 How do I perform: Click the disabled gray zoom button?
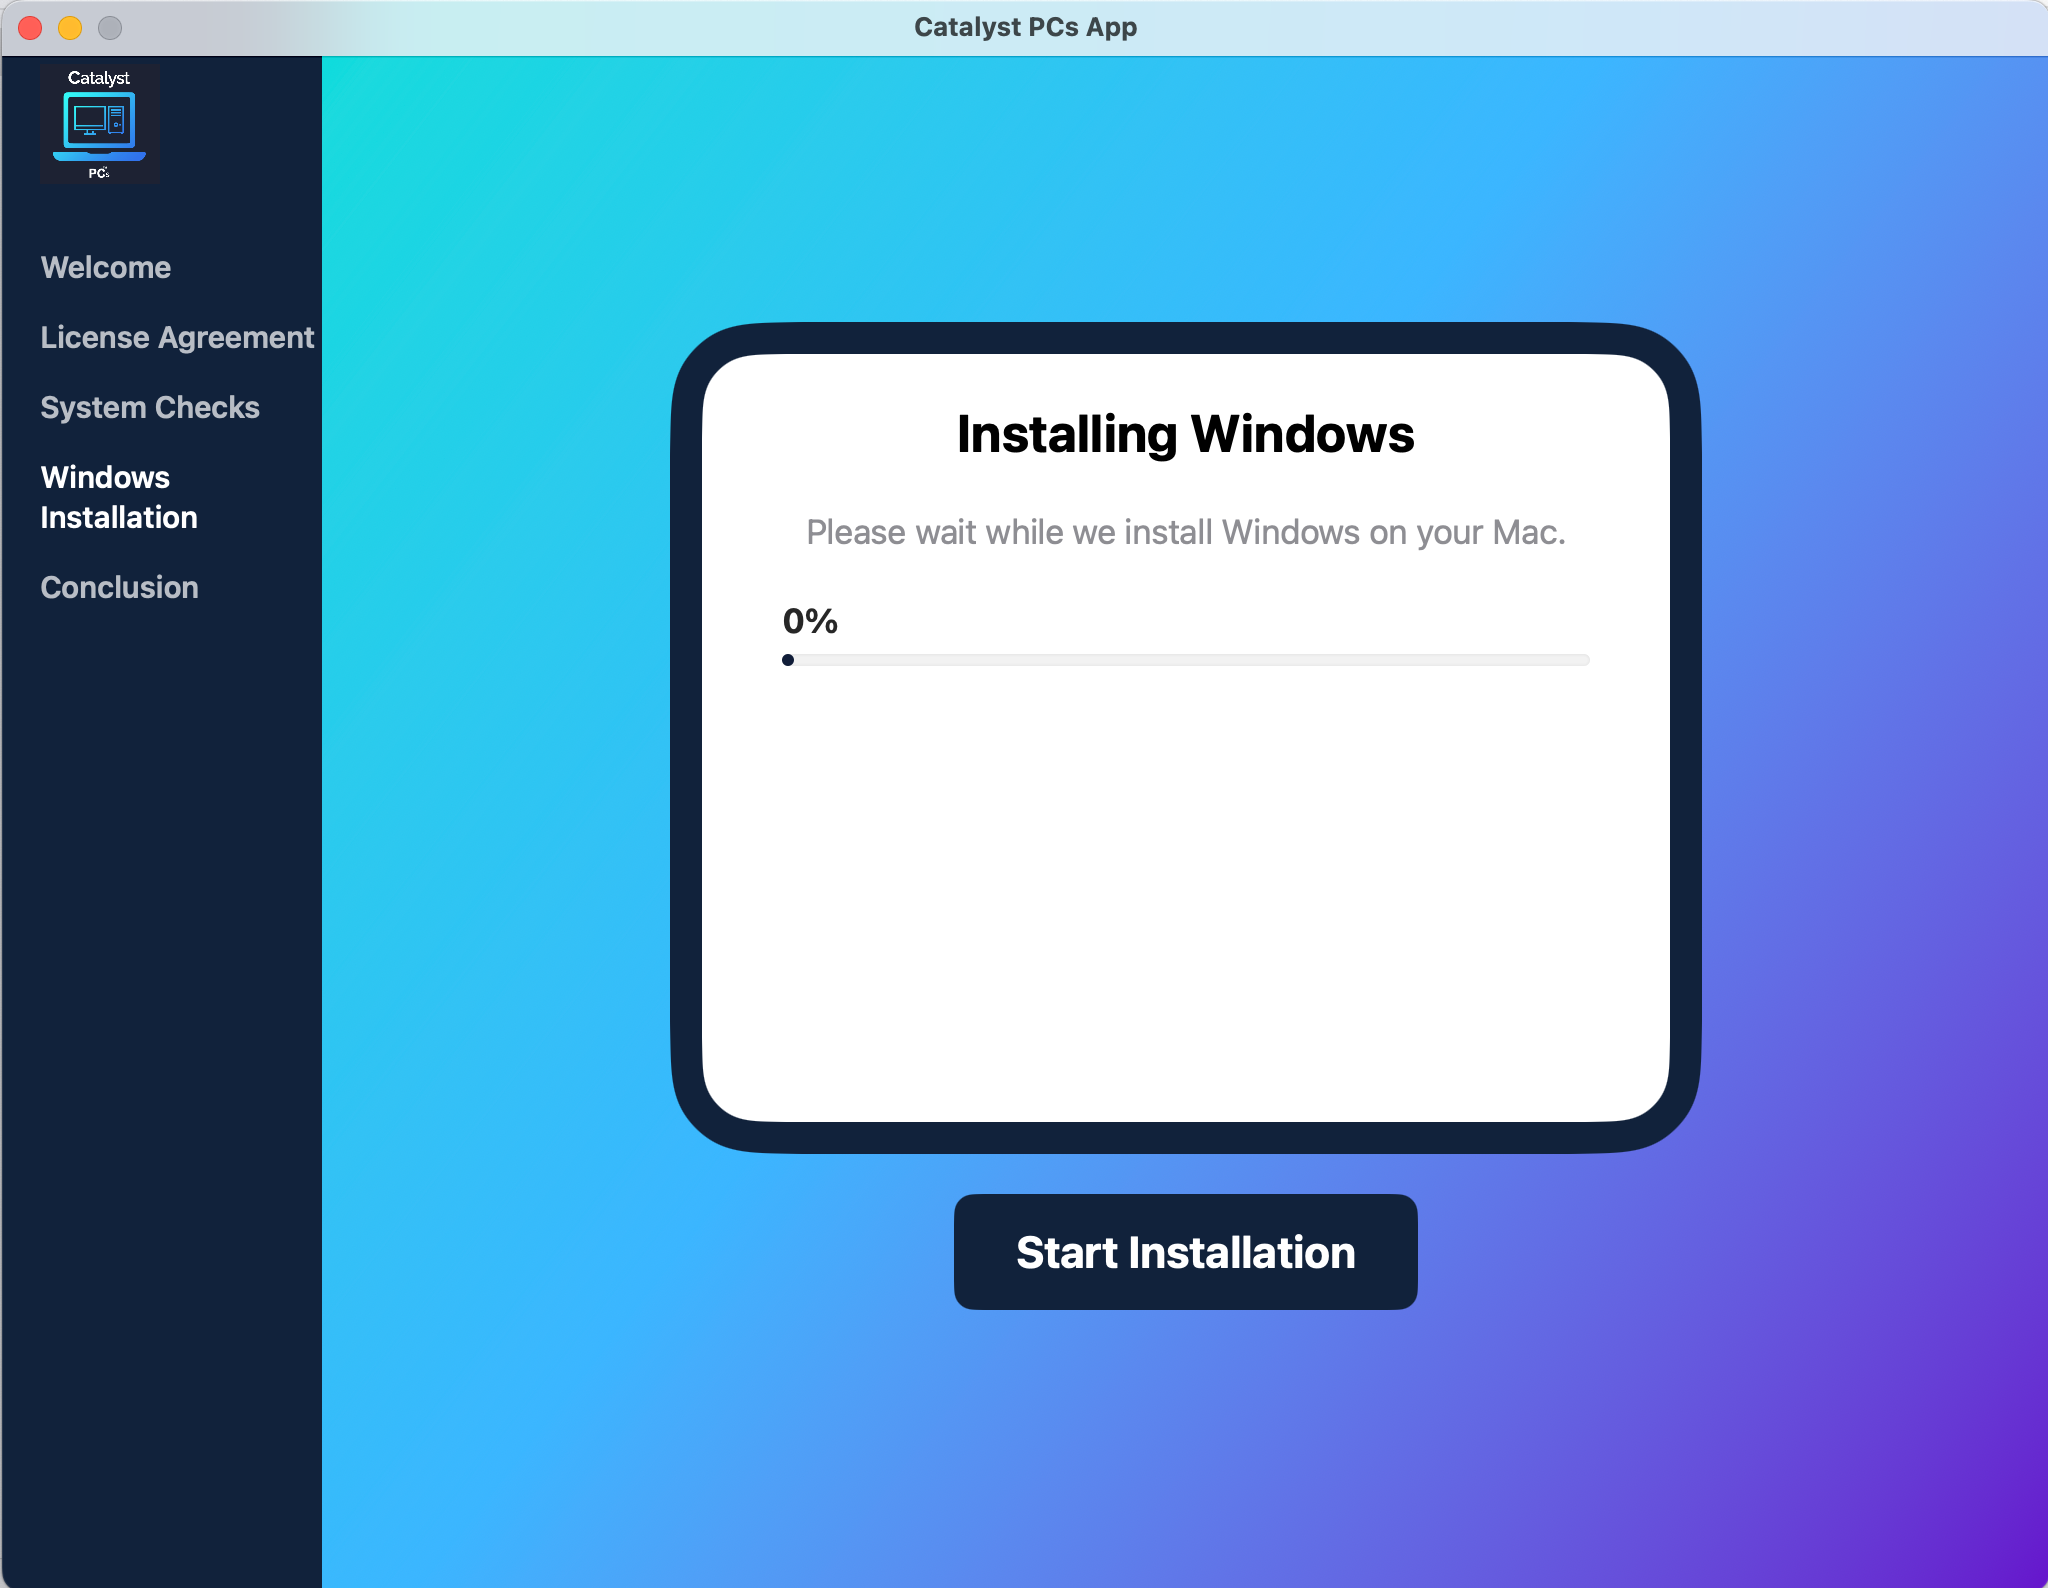110,28
